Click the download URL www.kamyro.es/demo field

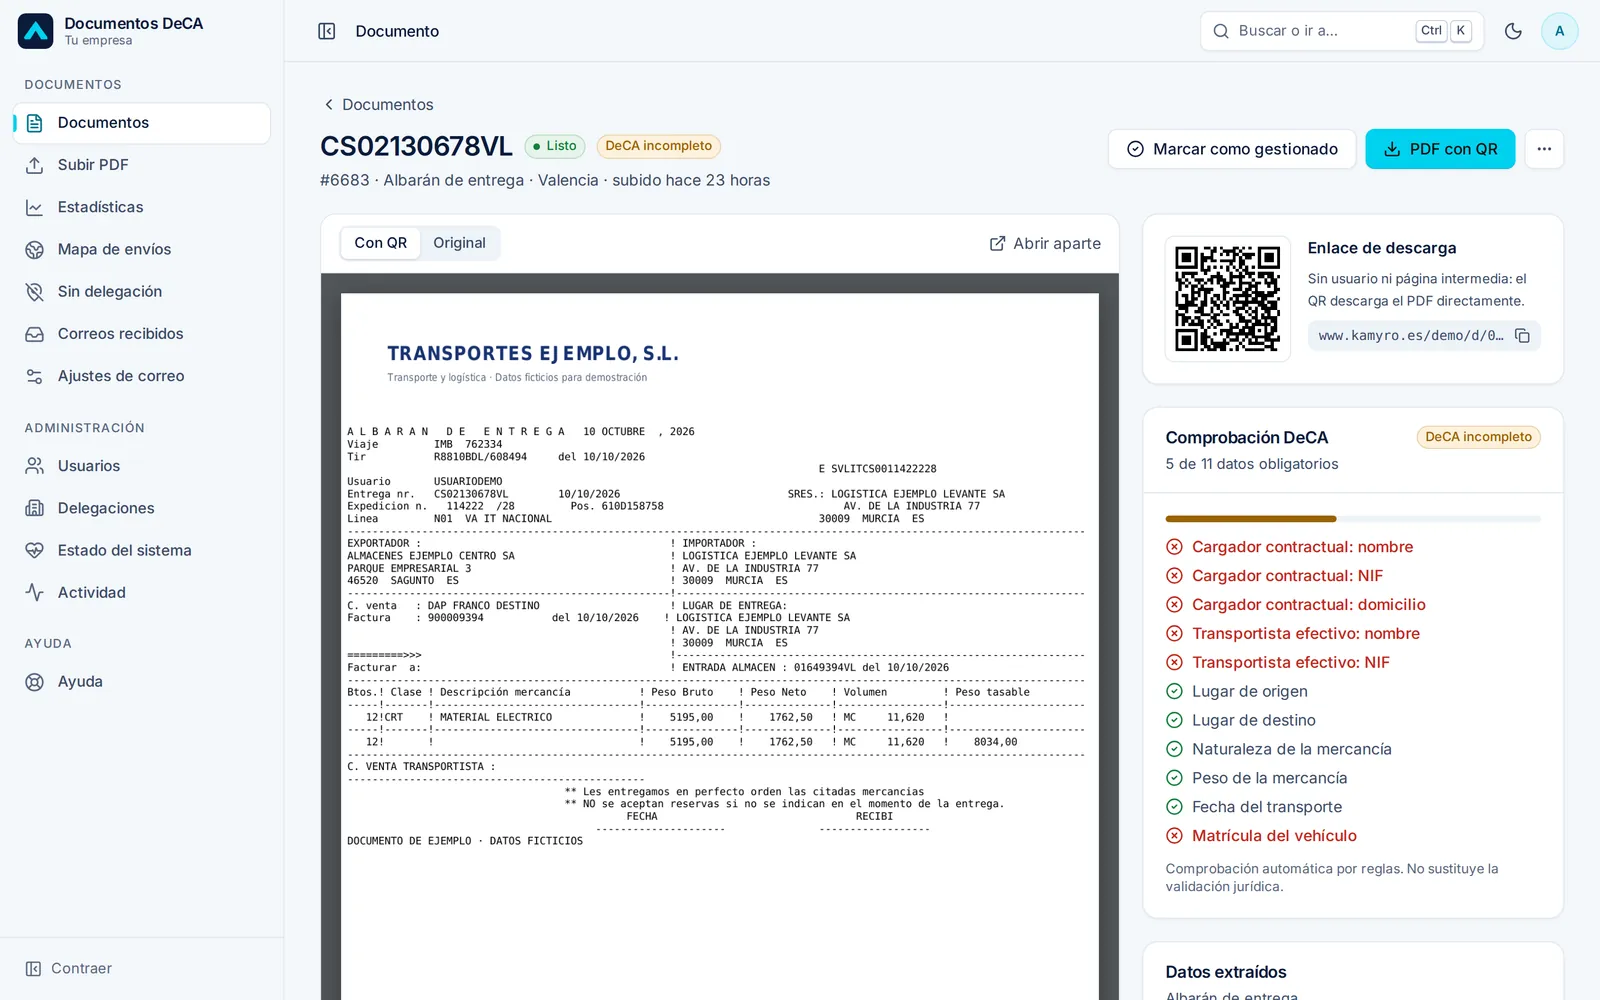pos(1410,336)
